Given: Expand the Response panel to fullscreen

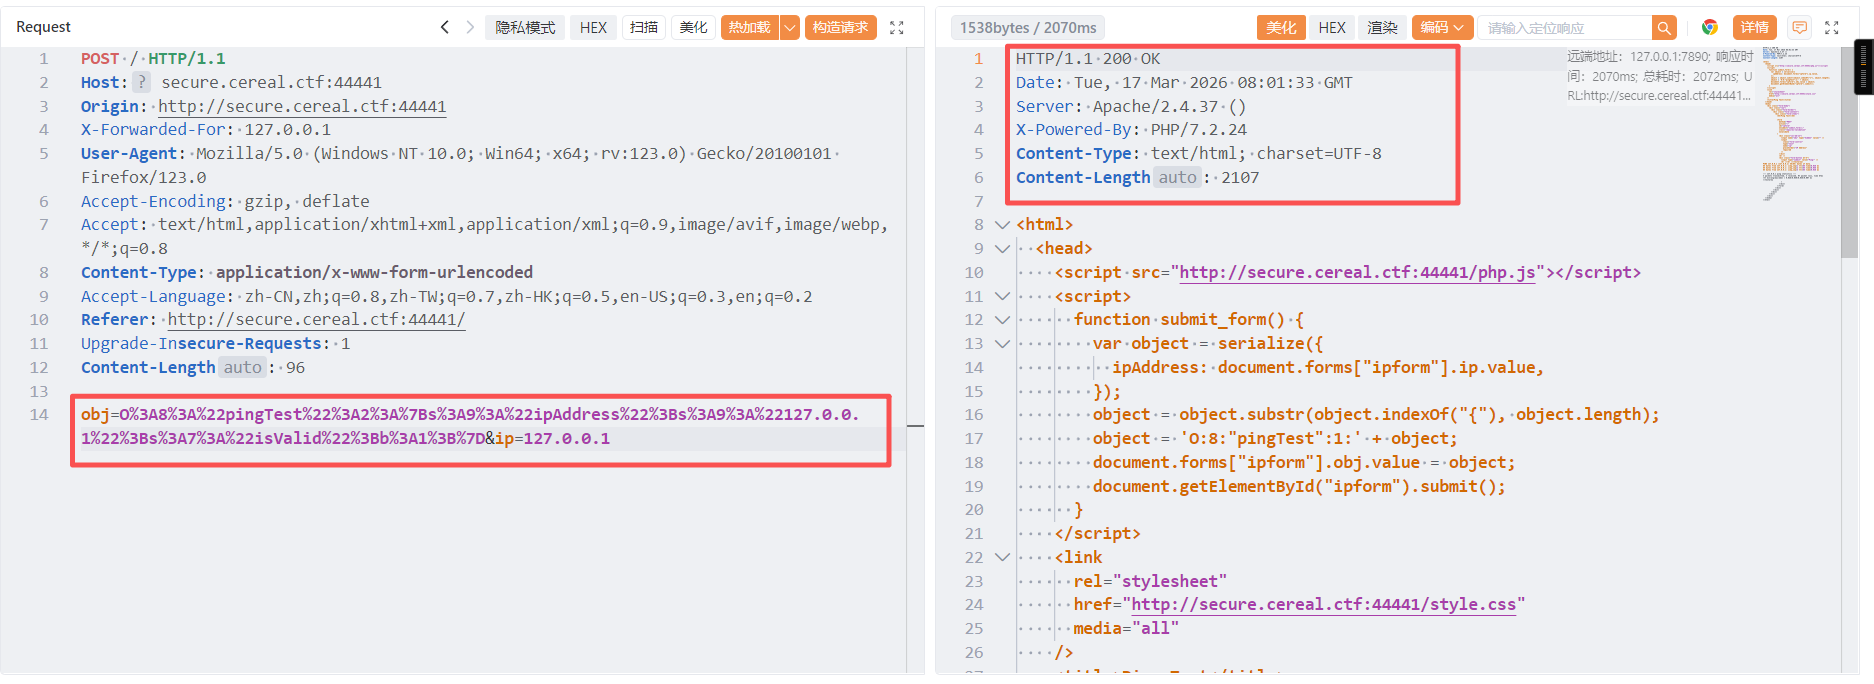Looking at the screenshot, I should pos(1832,28).
